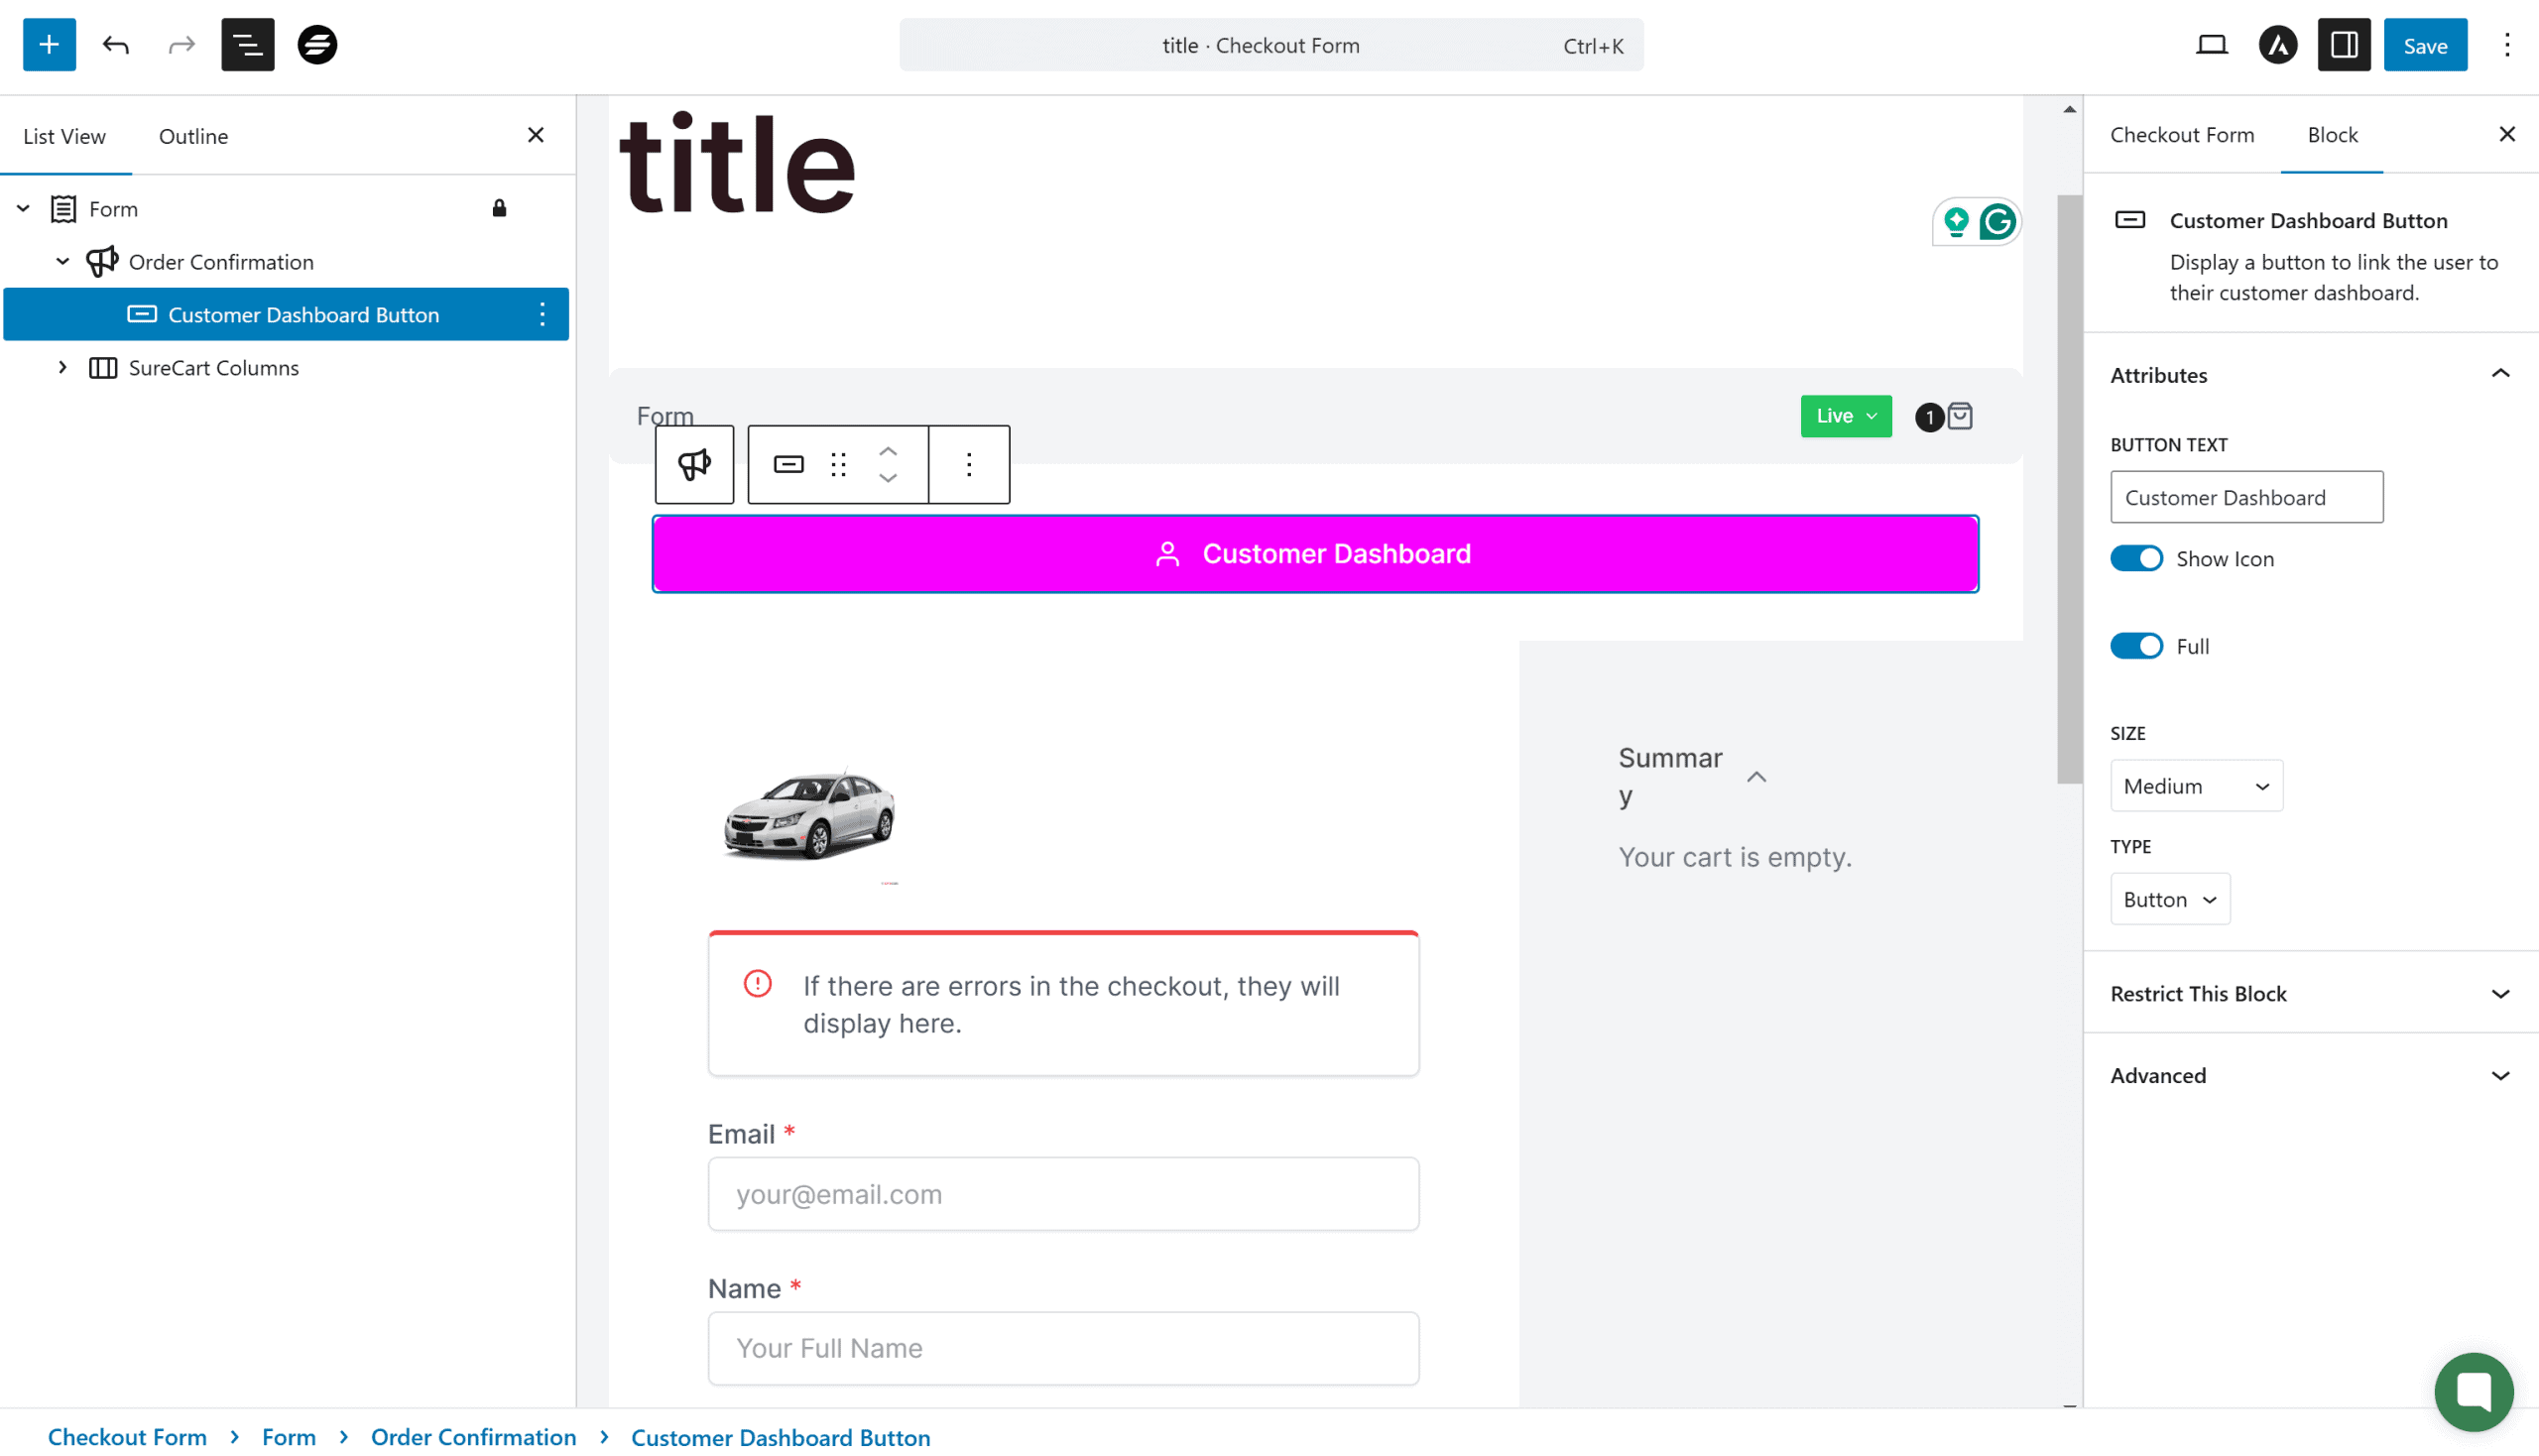Switch to the Checkout Form tab
This screenshot has height=1456, width=2539.
tap(2181, 135)
